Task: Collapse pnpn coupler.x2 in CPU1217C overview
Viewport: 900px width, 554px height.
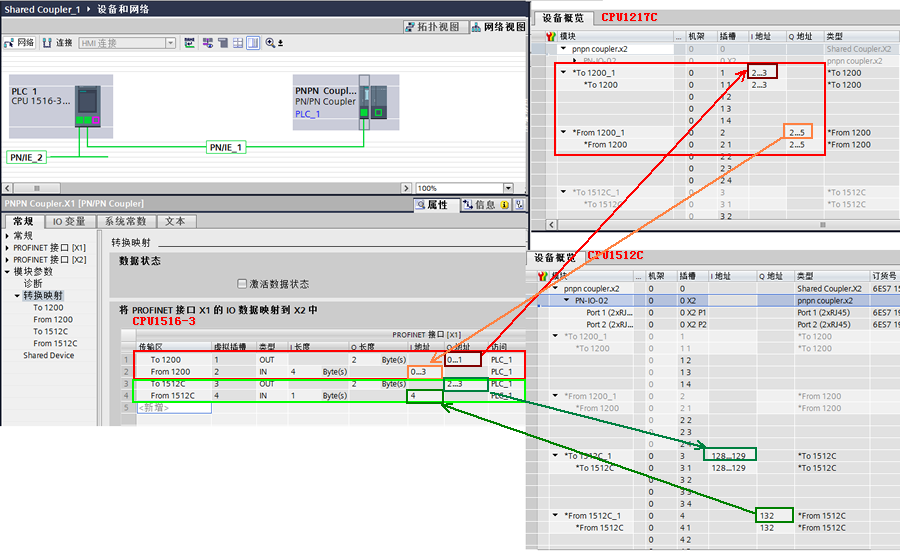Action: [x=564, y=49]
